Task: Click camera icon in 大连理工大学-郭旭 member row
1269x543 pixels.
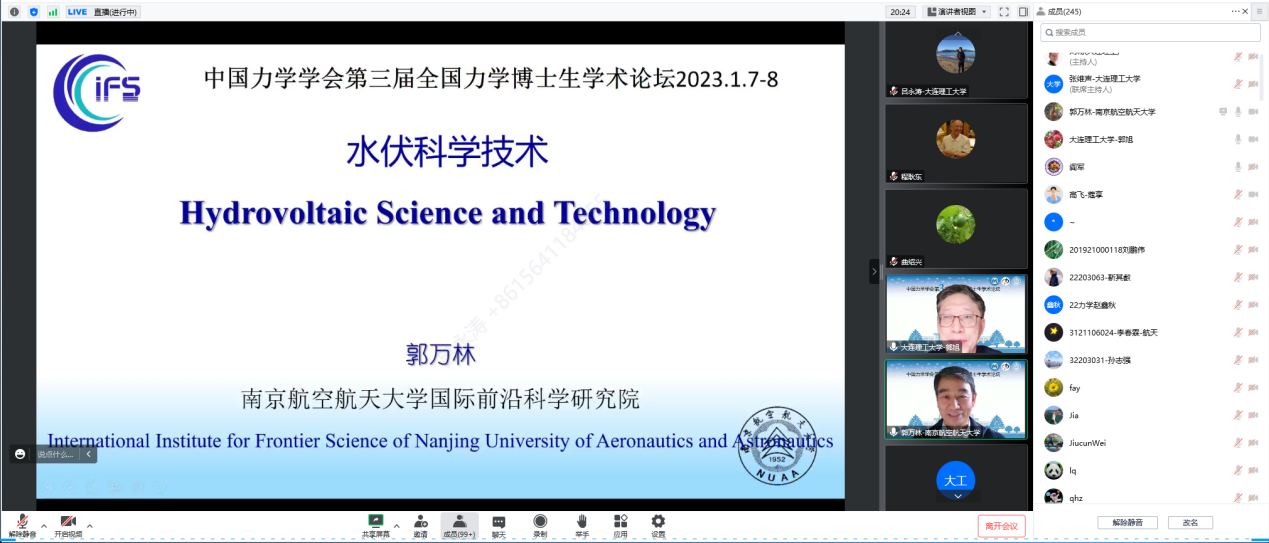Action: click(x=1253, y=139)
